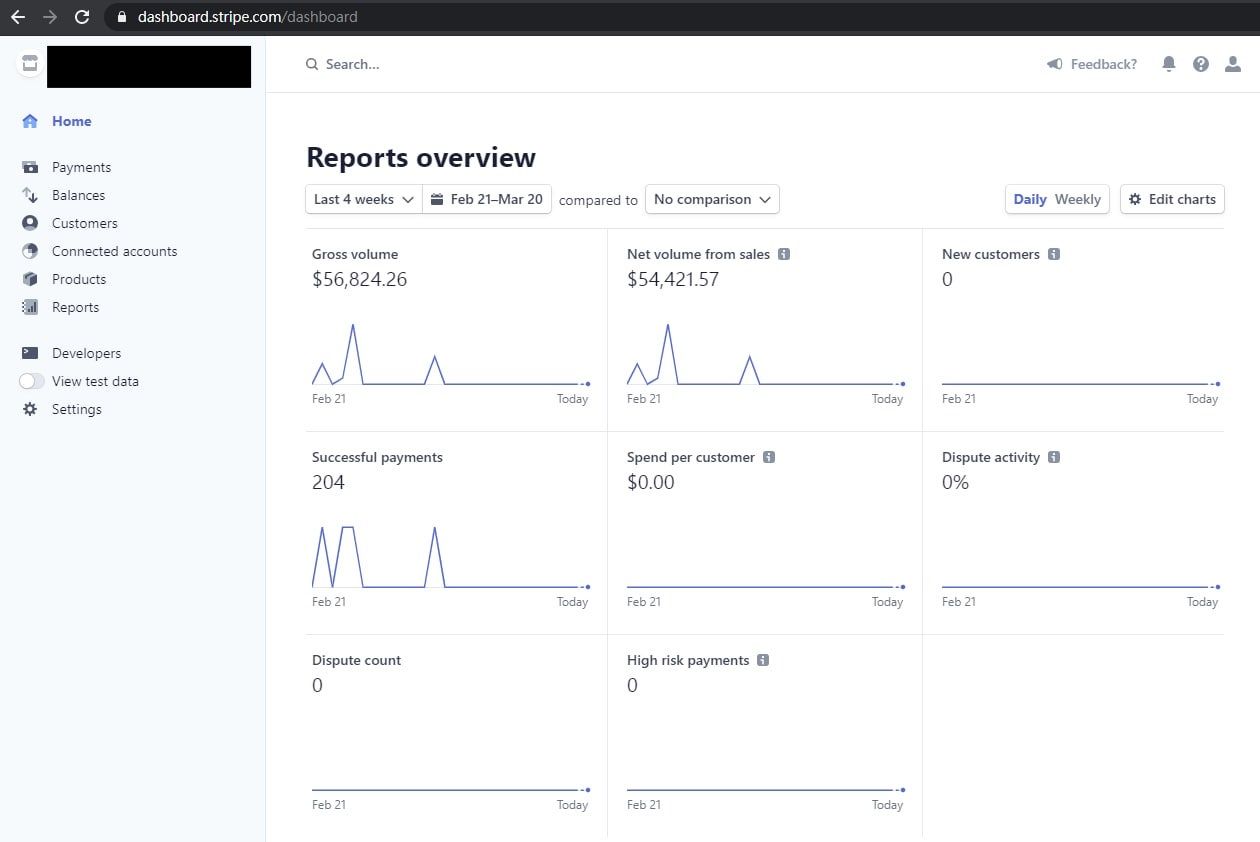This screenshot has width=1260, height=842.
Task: Expand the No comparison dropdown
Action: click(711, 199)
